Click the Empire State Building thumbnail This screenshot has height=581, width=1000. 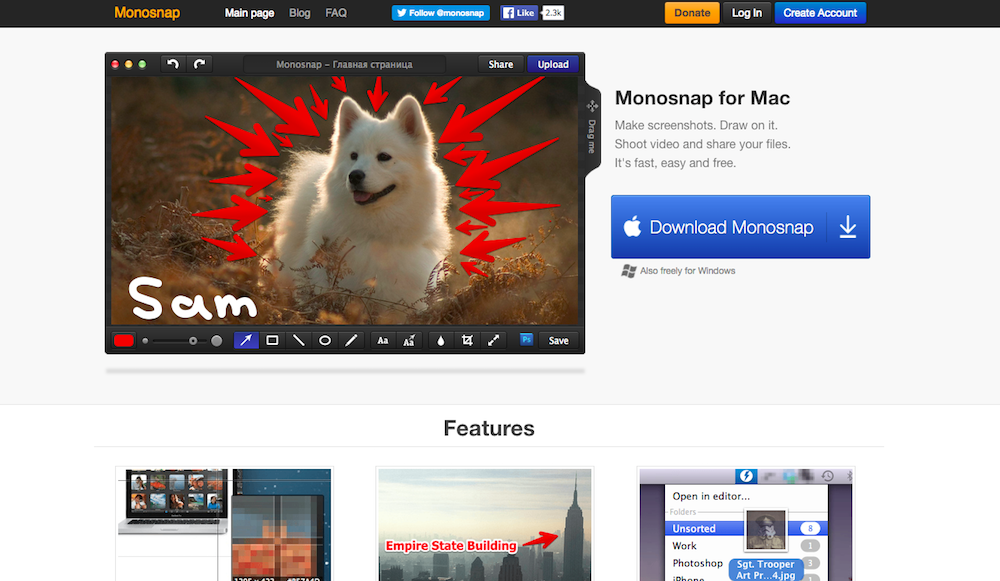[x=484, y=525]
